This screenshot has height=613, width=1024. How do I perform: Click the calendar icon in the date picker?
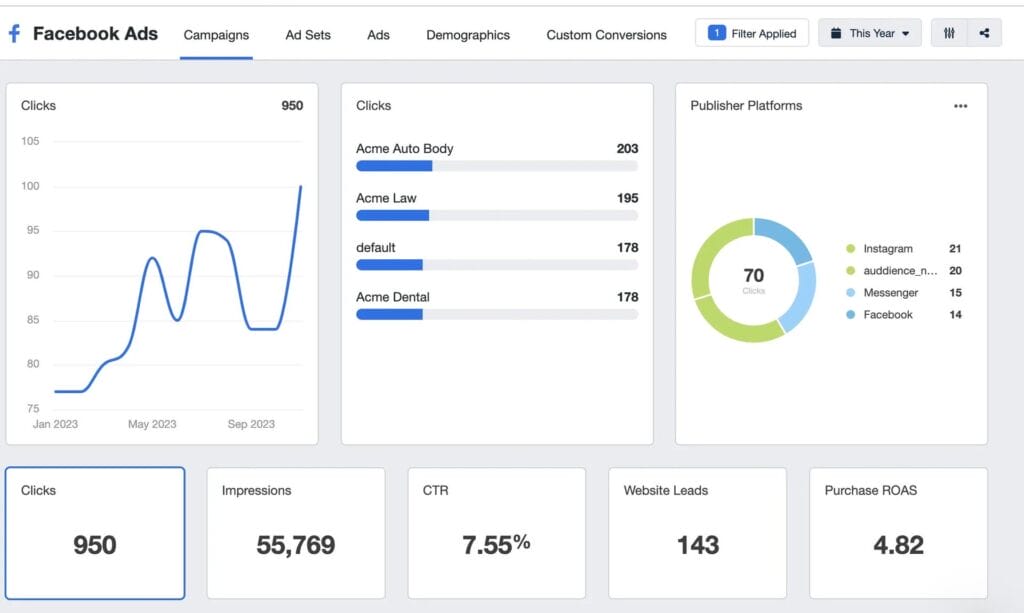pyautogui.click(x=835, y=33)
